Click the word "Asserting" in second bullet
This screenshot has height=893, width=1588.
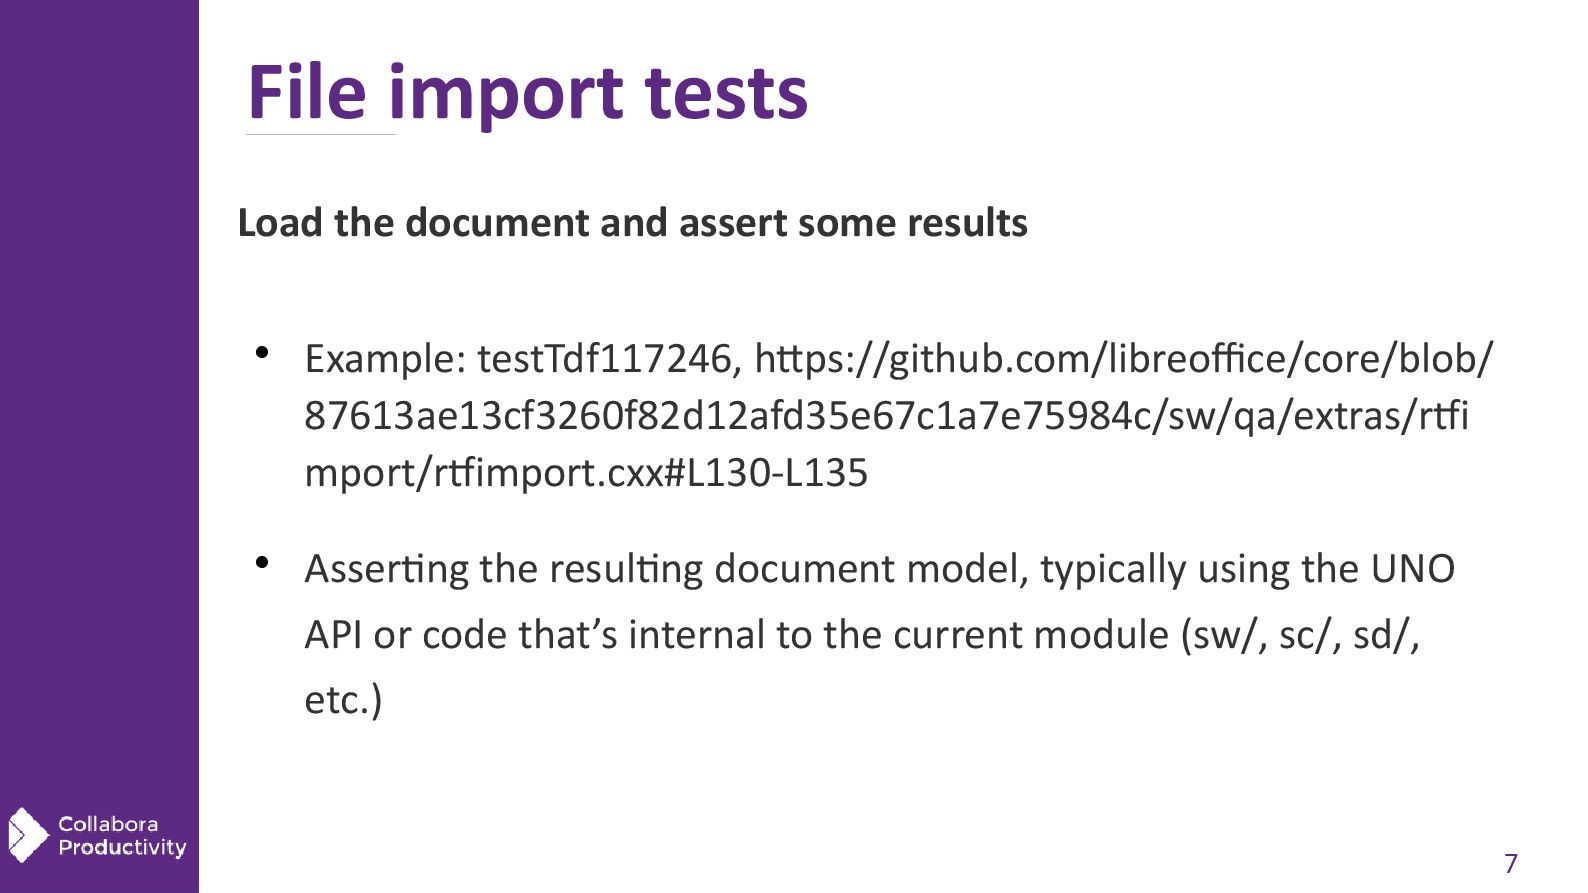tap(386, 569)
